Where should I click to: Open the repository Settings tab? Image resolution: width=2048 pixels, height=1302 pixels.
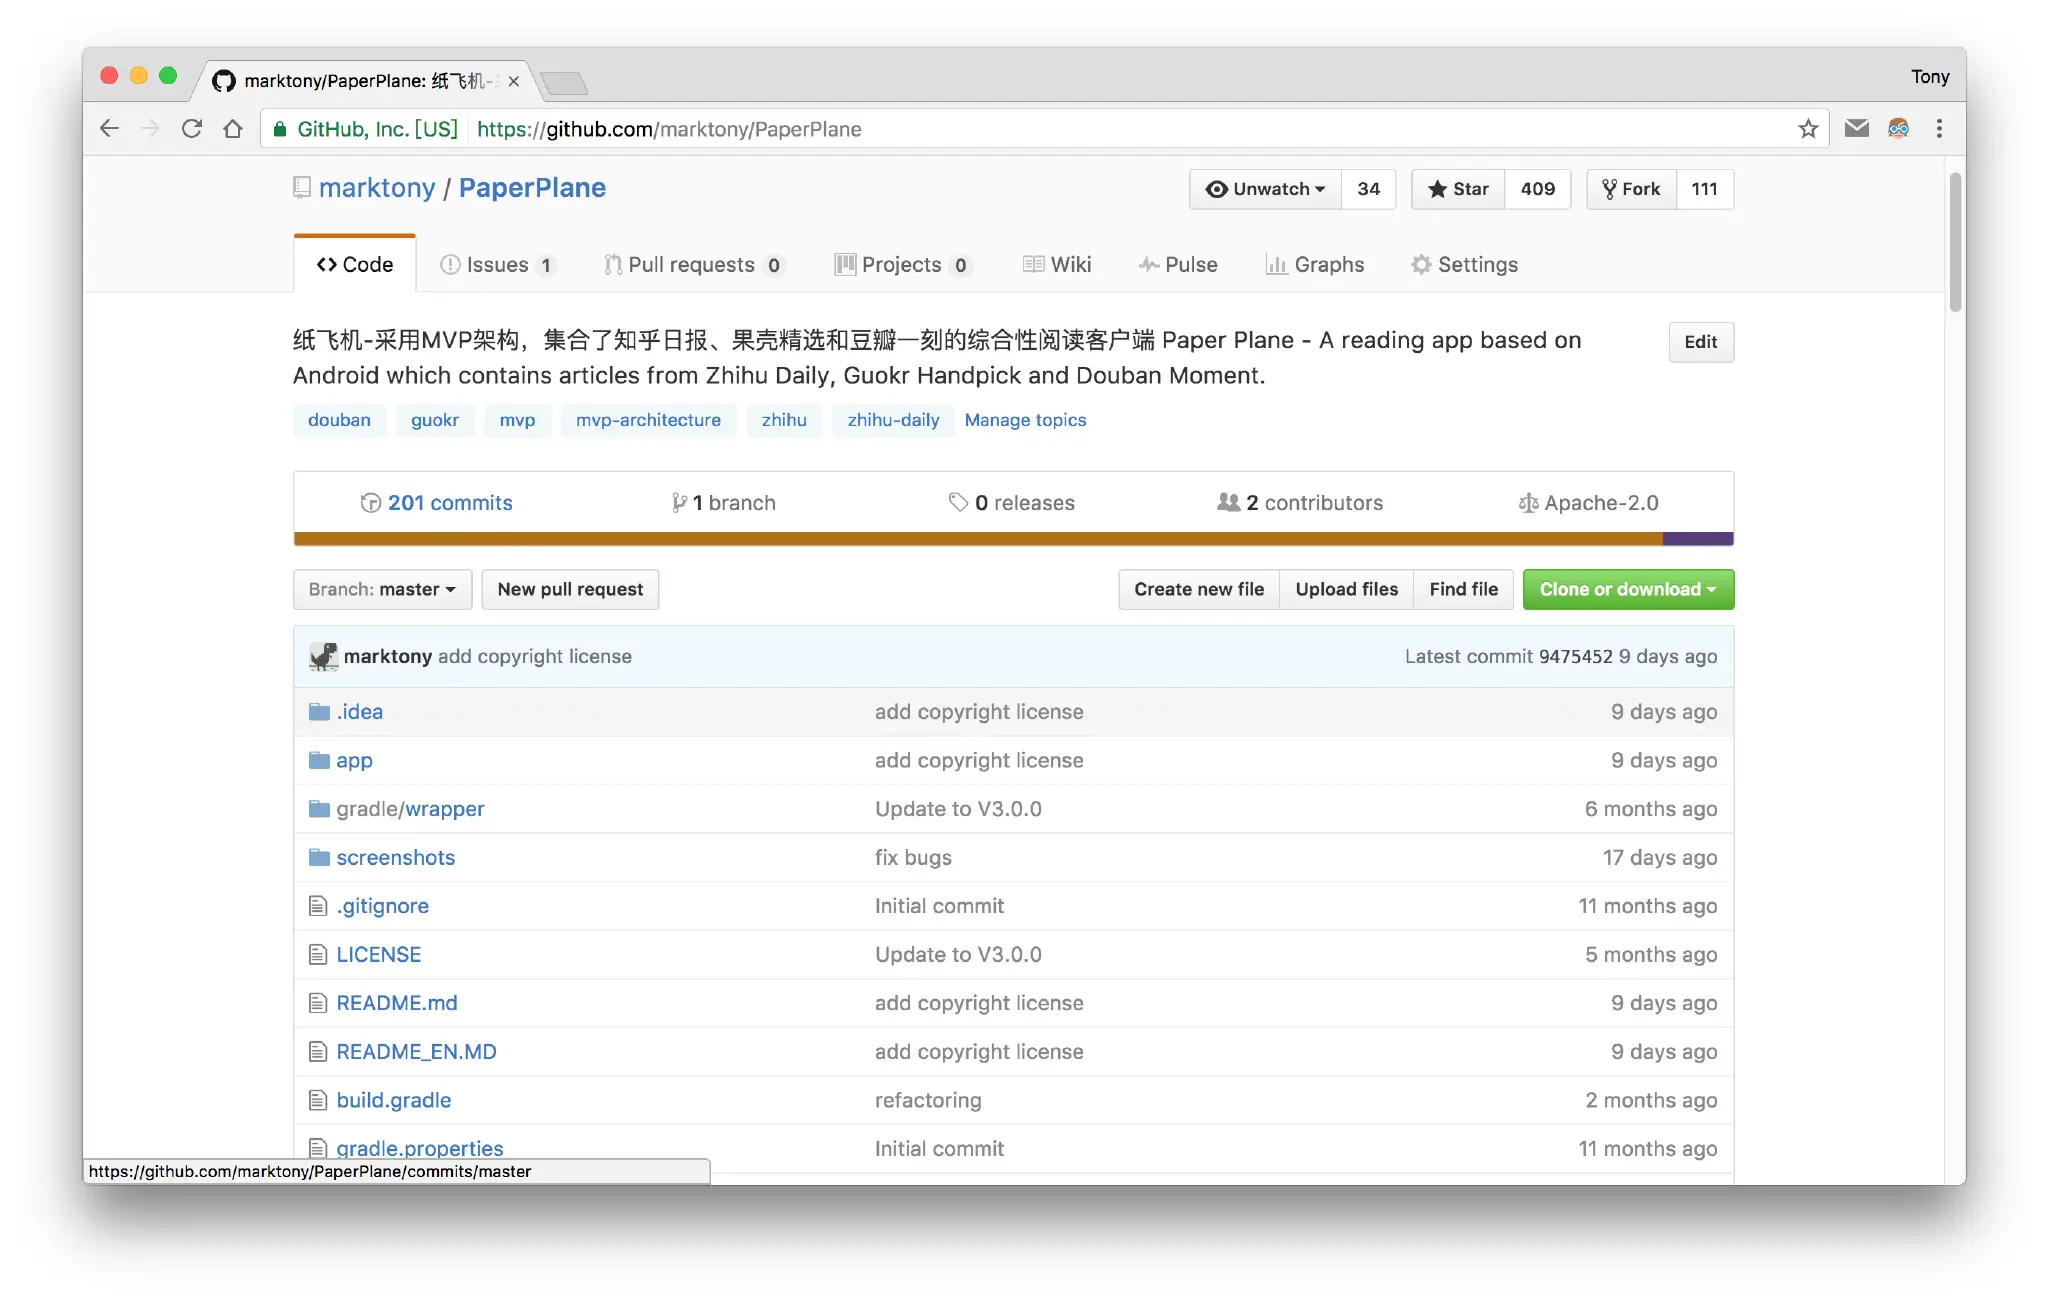[x=1465, y=264]
